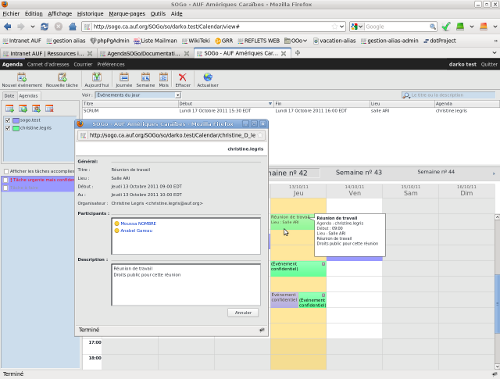Click the event search magnifier icon
Image resolution: width=500 pixels, height=379 pixels.
pos(406,95)
